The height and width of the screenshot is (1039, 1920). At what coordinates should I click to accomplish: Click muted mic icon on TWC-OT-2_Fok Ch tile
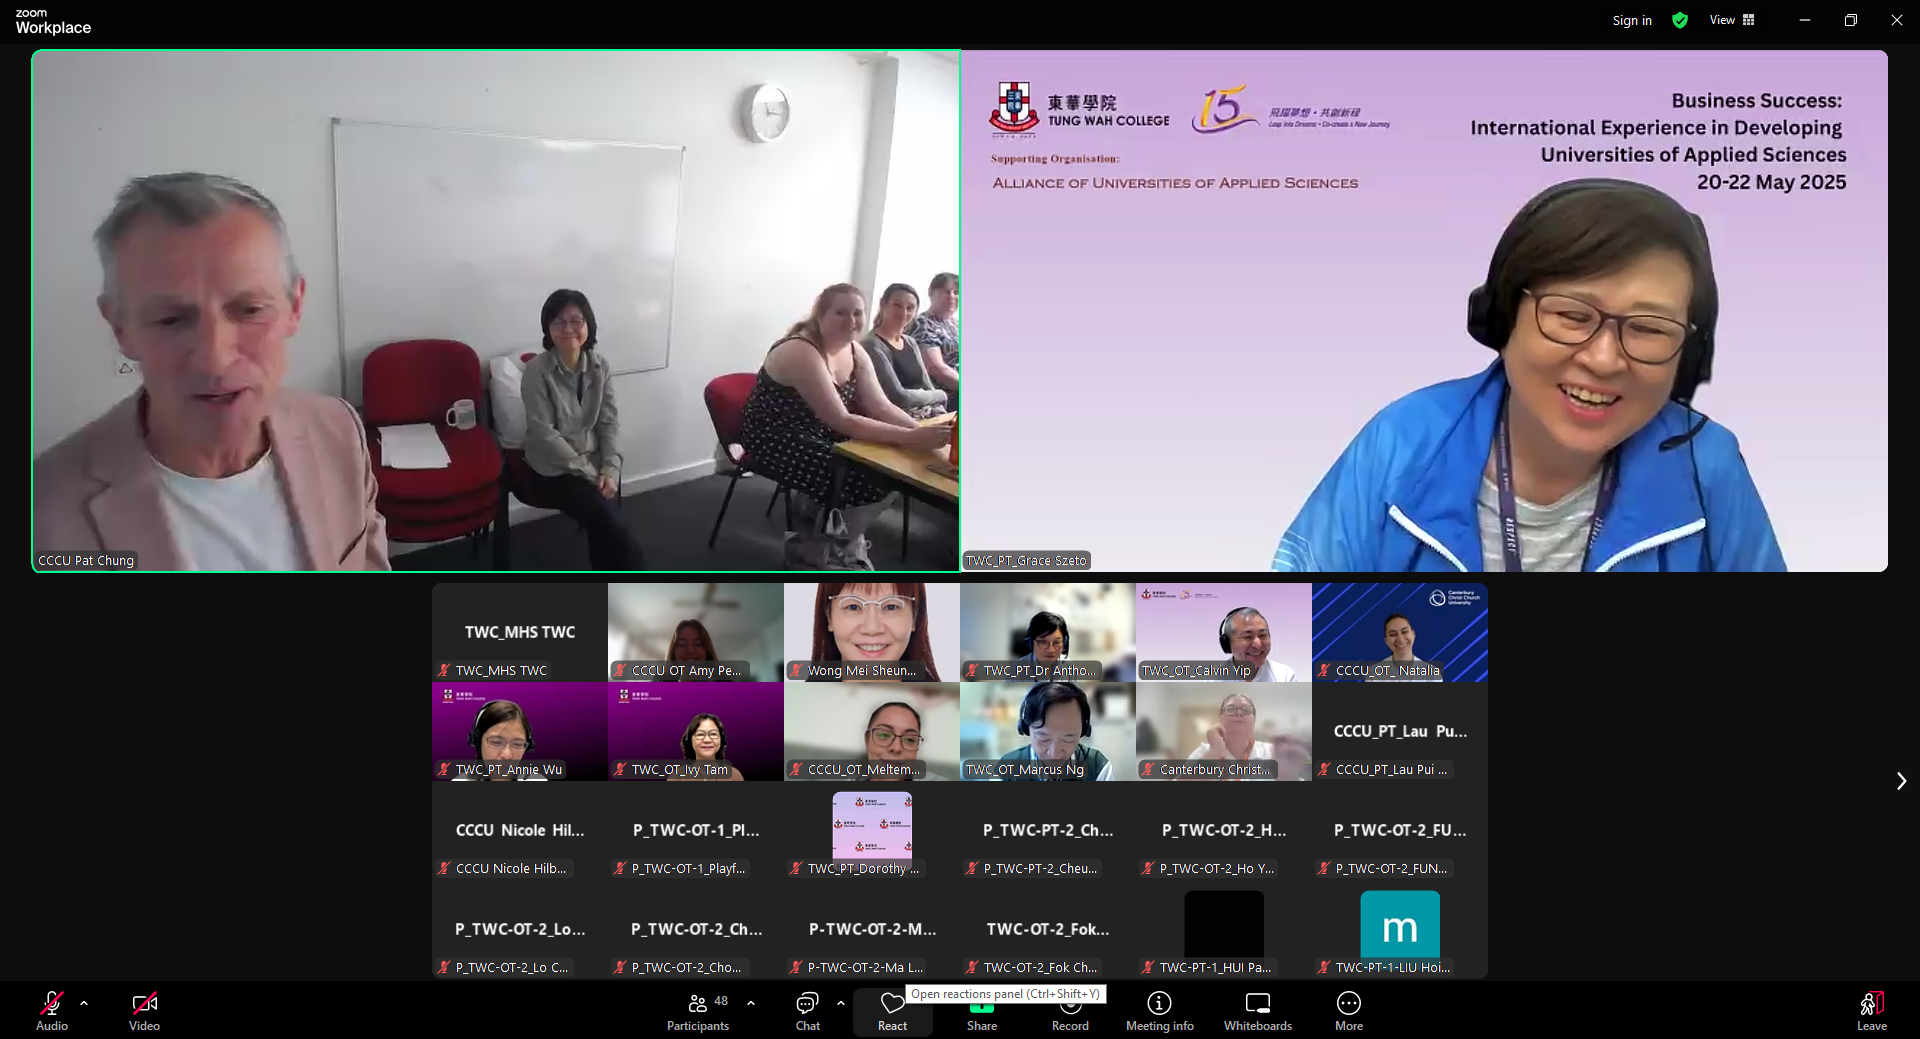pyautogui.click(x=972, y=967)
